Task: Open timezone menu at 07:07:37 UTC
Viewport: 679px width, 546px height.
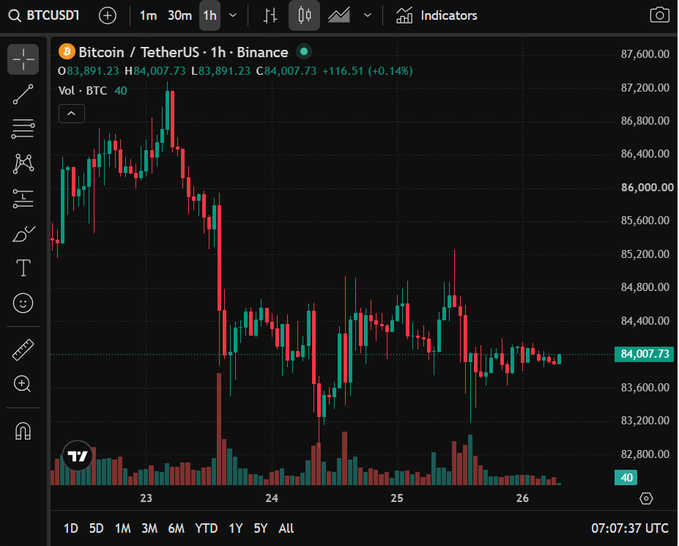Action: 630,528
